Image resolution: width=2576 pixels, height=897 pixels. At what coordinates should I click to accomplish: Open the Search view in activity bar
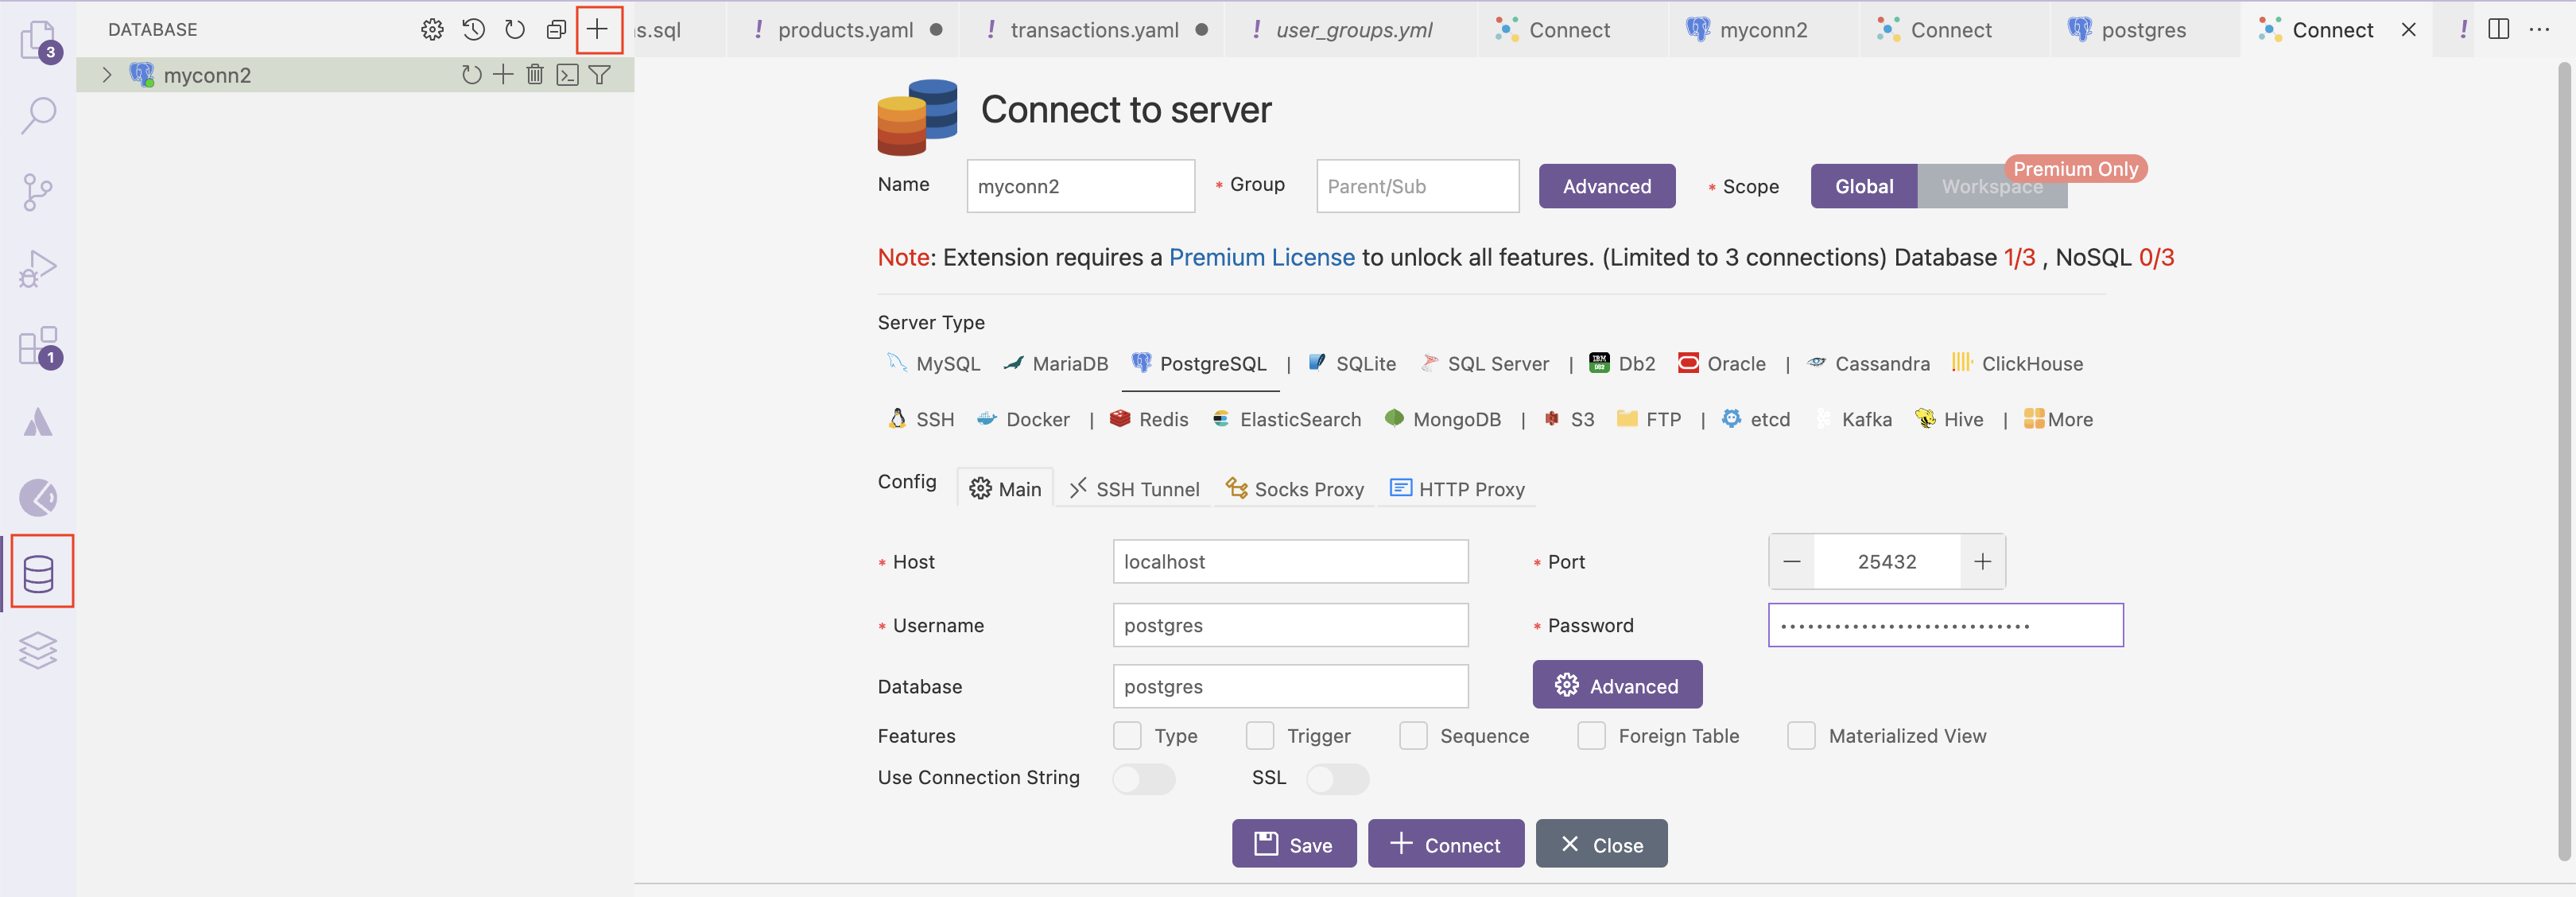pos(38,115)
